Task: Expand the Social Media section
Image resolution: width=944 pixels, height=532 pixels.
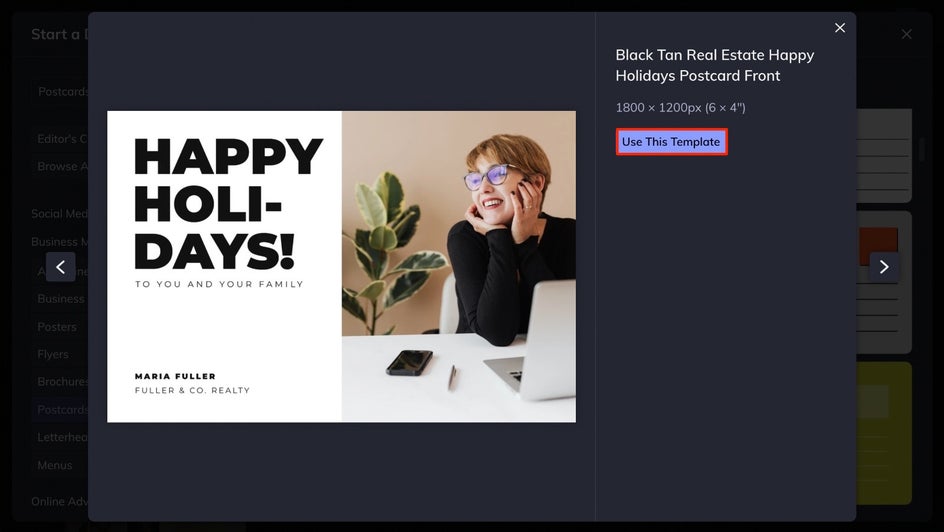Action: pos(60,214)
